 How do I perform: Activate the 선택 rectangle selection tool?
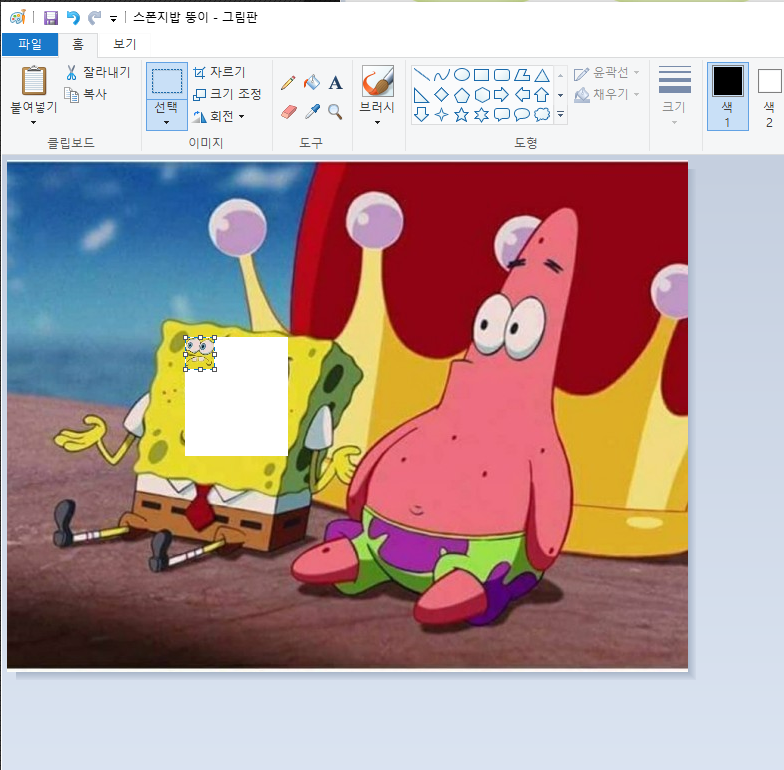pos(166,81)
